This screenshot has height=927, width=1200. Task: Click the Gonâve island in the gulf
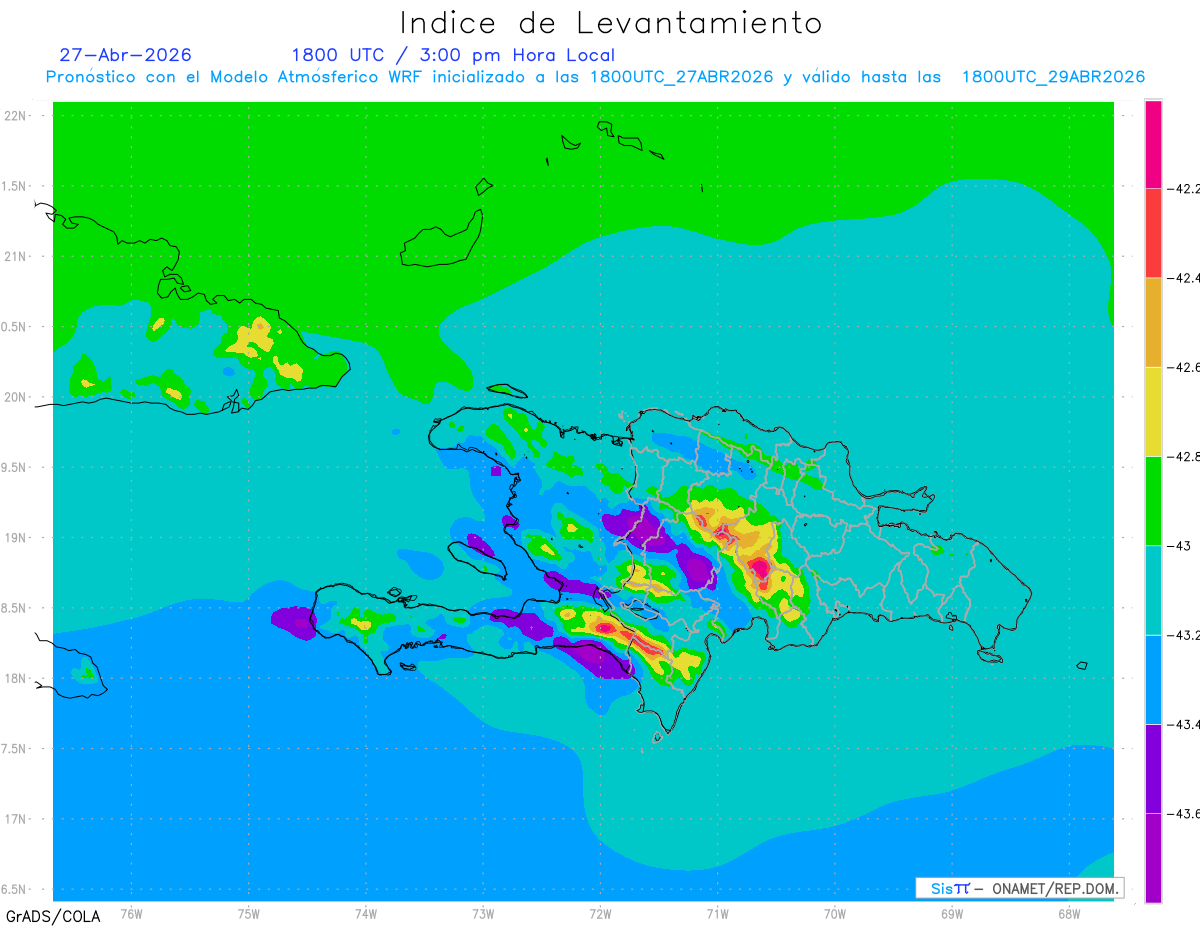tap(475, 560)
